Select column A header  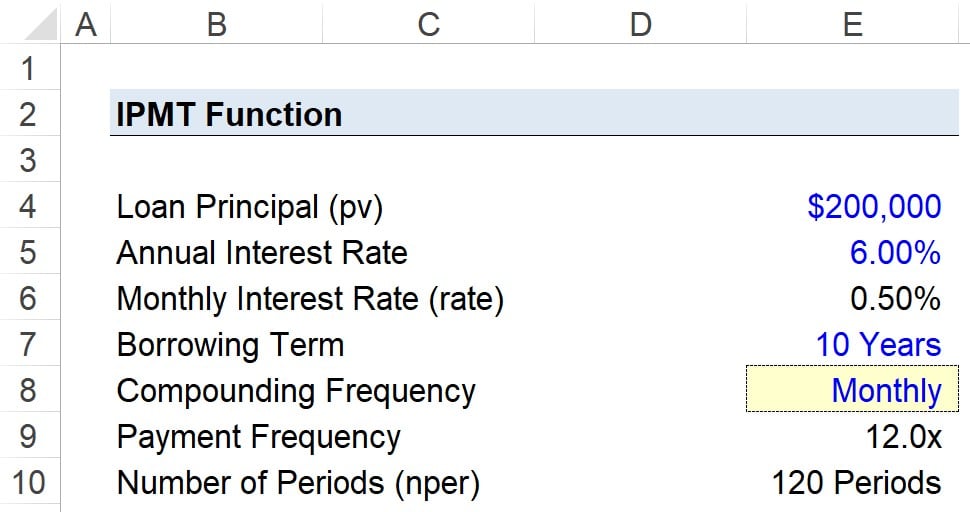pyautogui.click(x=86, y=22)
